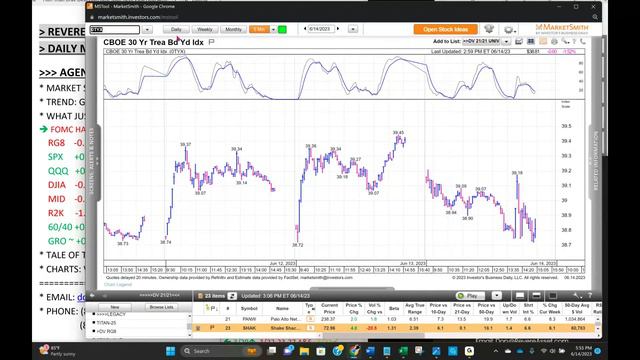Click the list icon left of 23 Items
This screenshot has height=360, width=640.
(x=200, y=296)
